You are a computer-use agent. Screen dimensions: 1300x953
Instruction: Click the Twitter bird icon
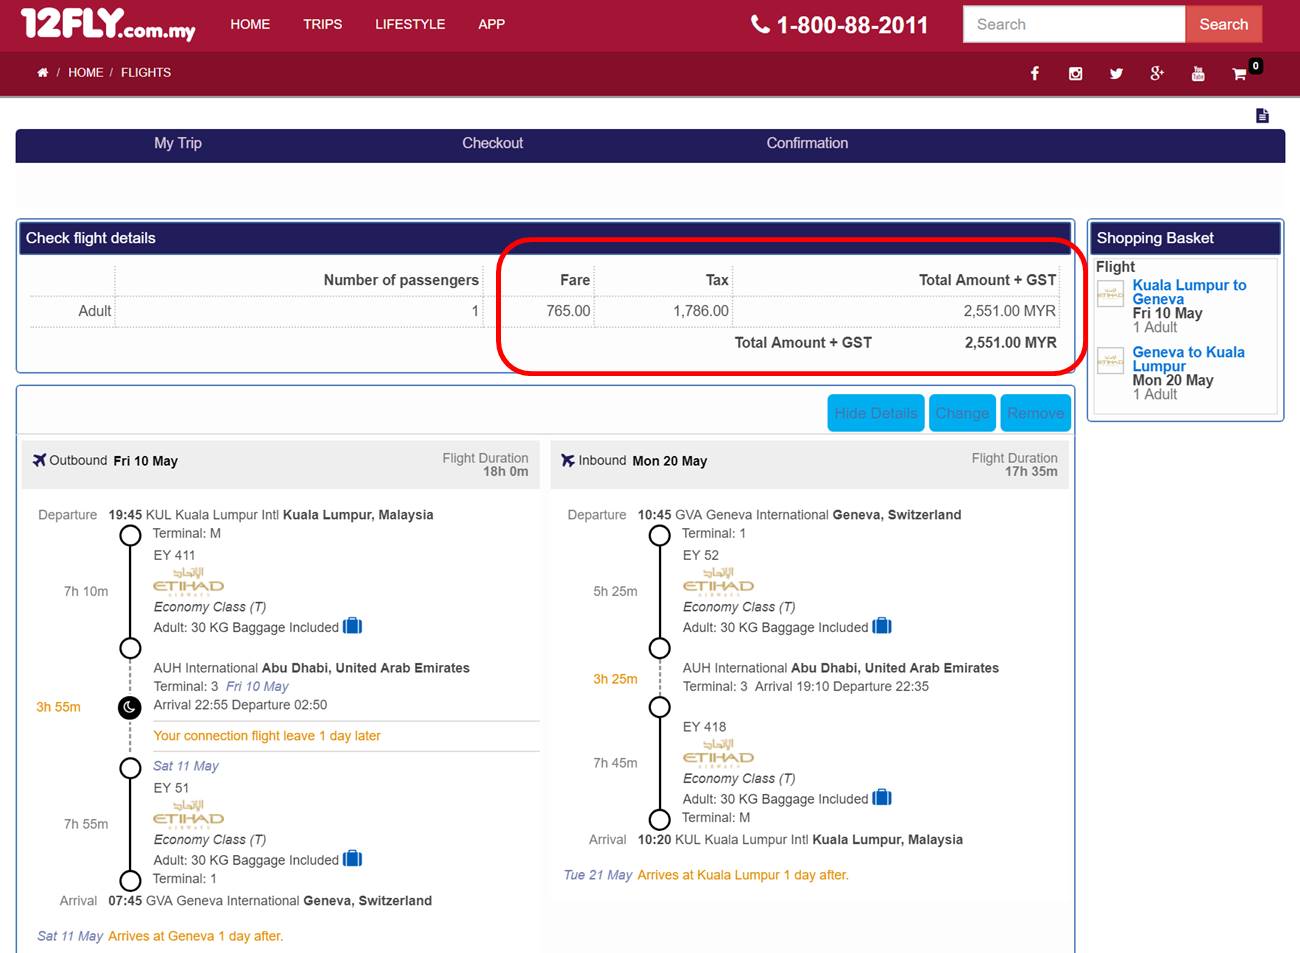[x=1116, y=73]
